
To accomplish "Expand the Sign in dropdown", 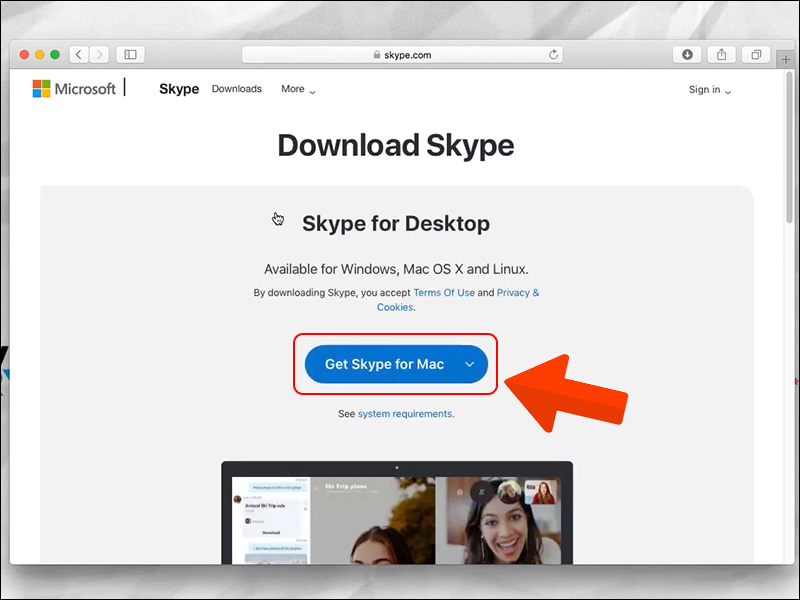I will click(x=710, y=90).
